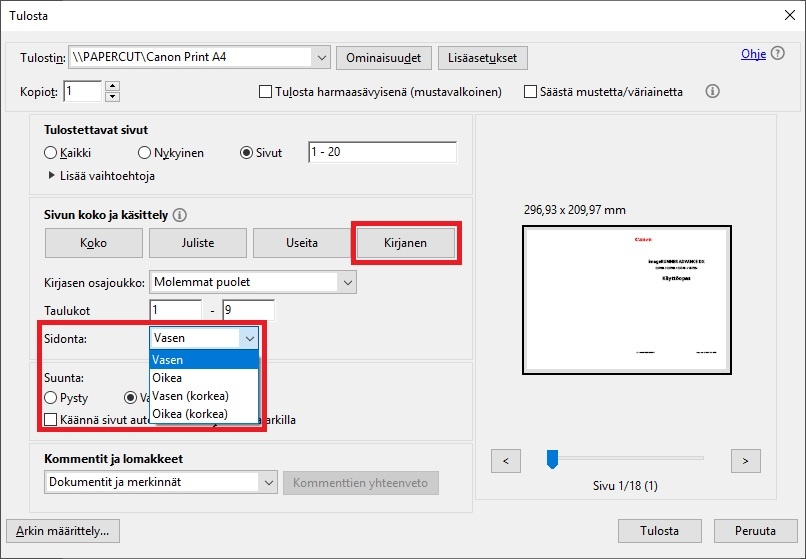
Task: Select the Sivut range radio button
Action: click(x=246, y=153)
